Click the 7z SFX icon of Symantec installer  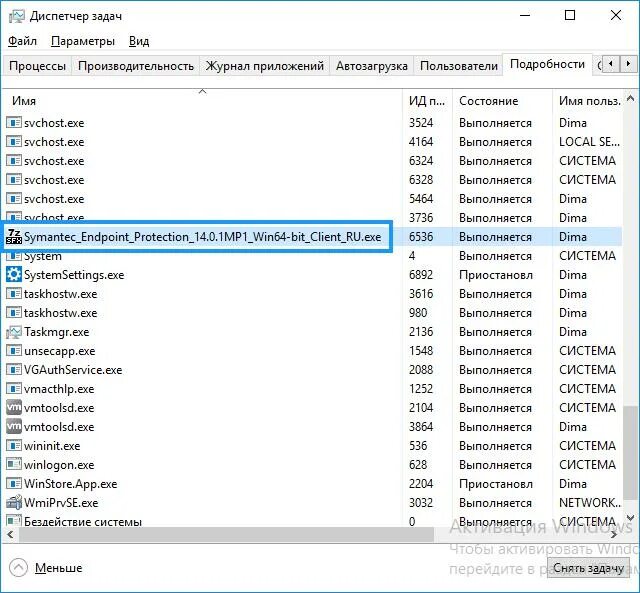(14, 237)
